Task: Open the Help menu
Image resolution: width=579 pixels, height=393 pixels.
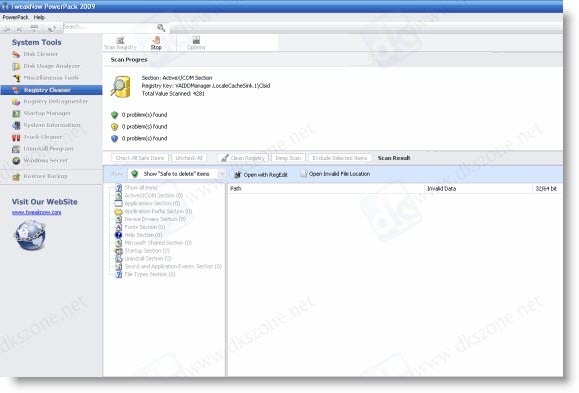Action: click(x=39, y=17)
